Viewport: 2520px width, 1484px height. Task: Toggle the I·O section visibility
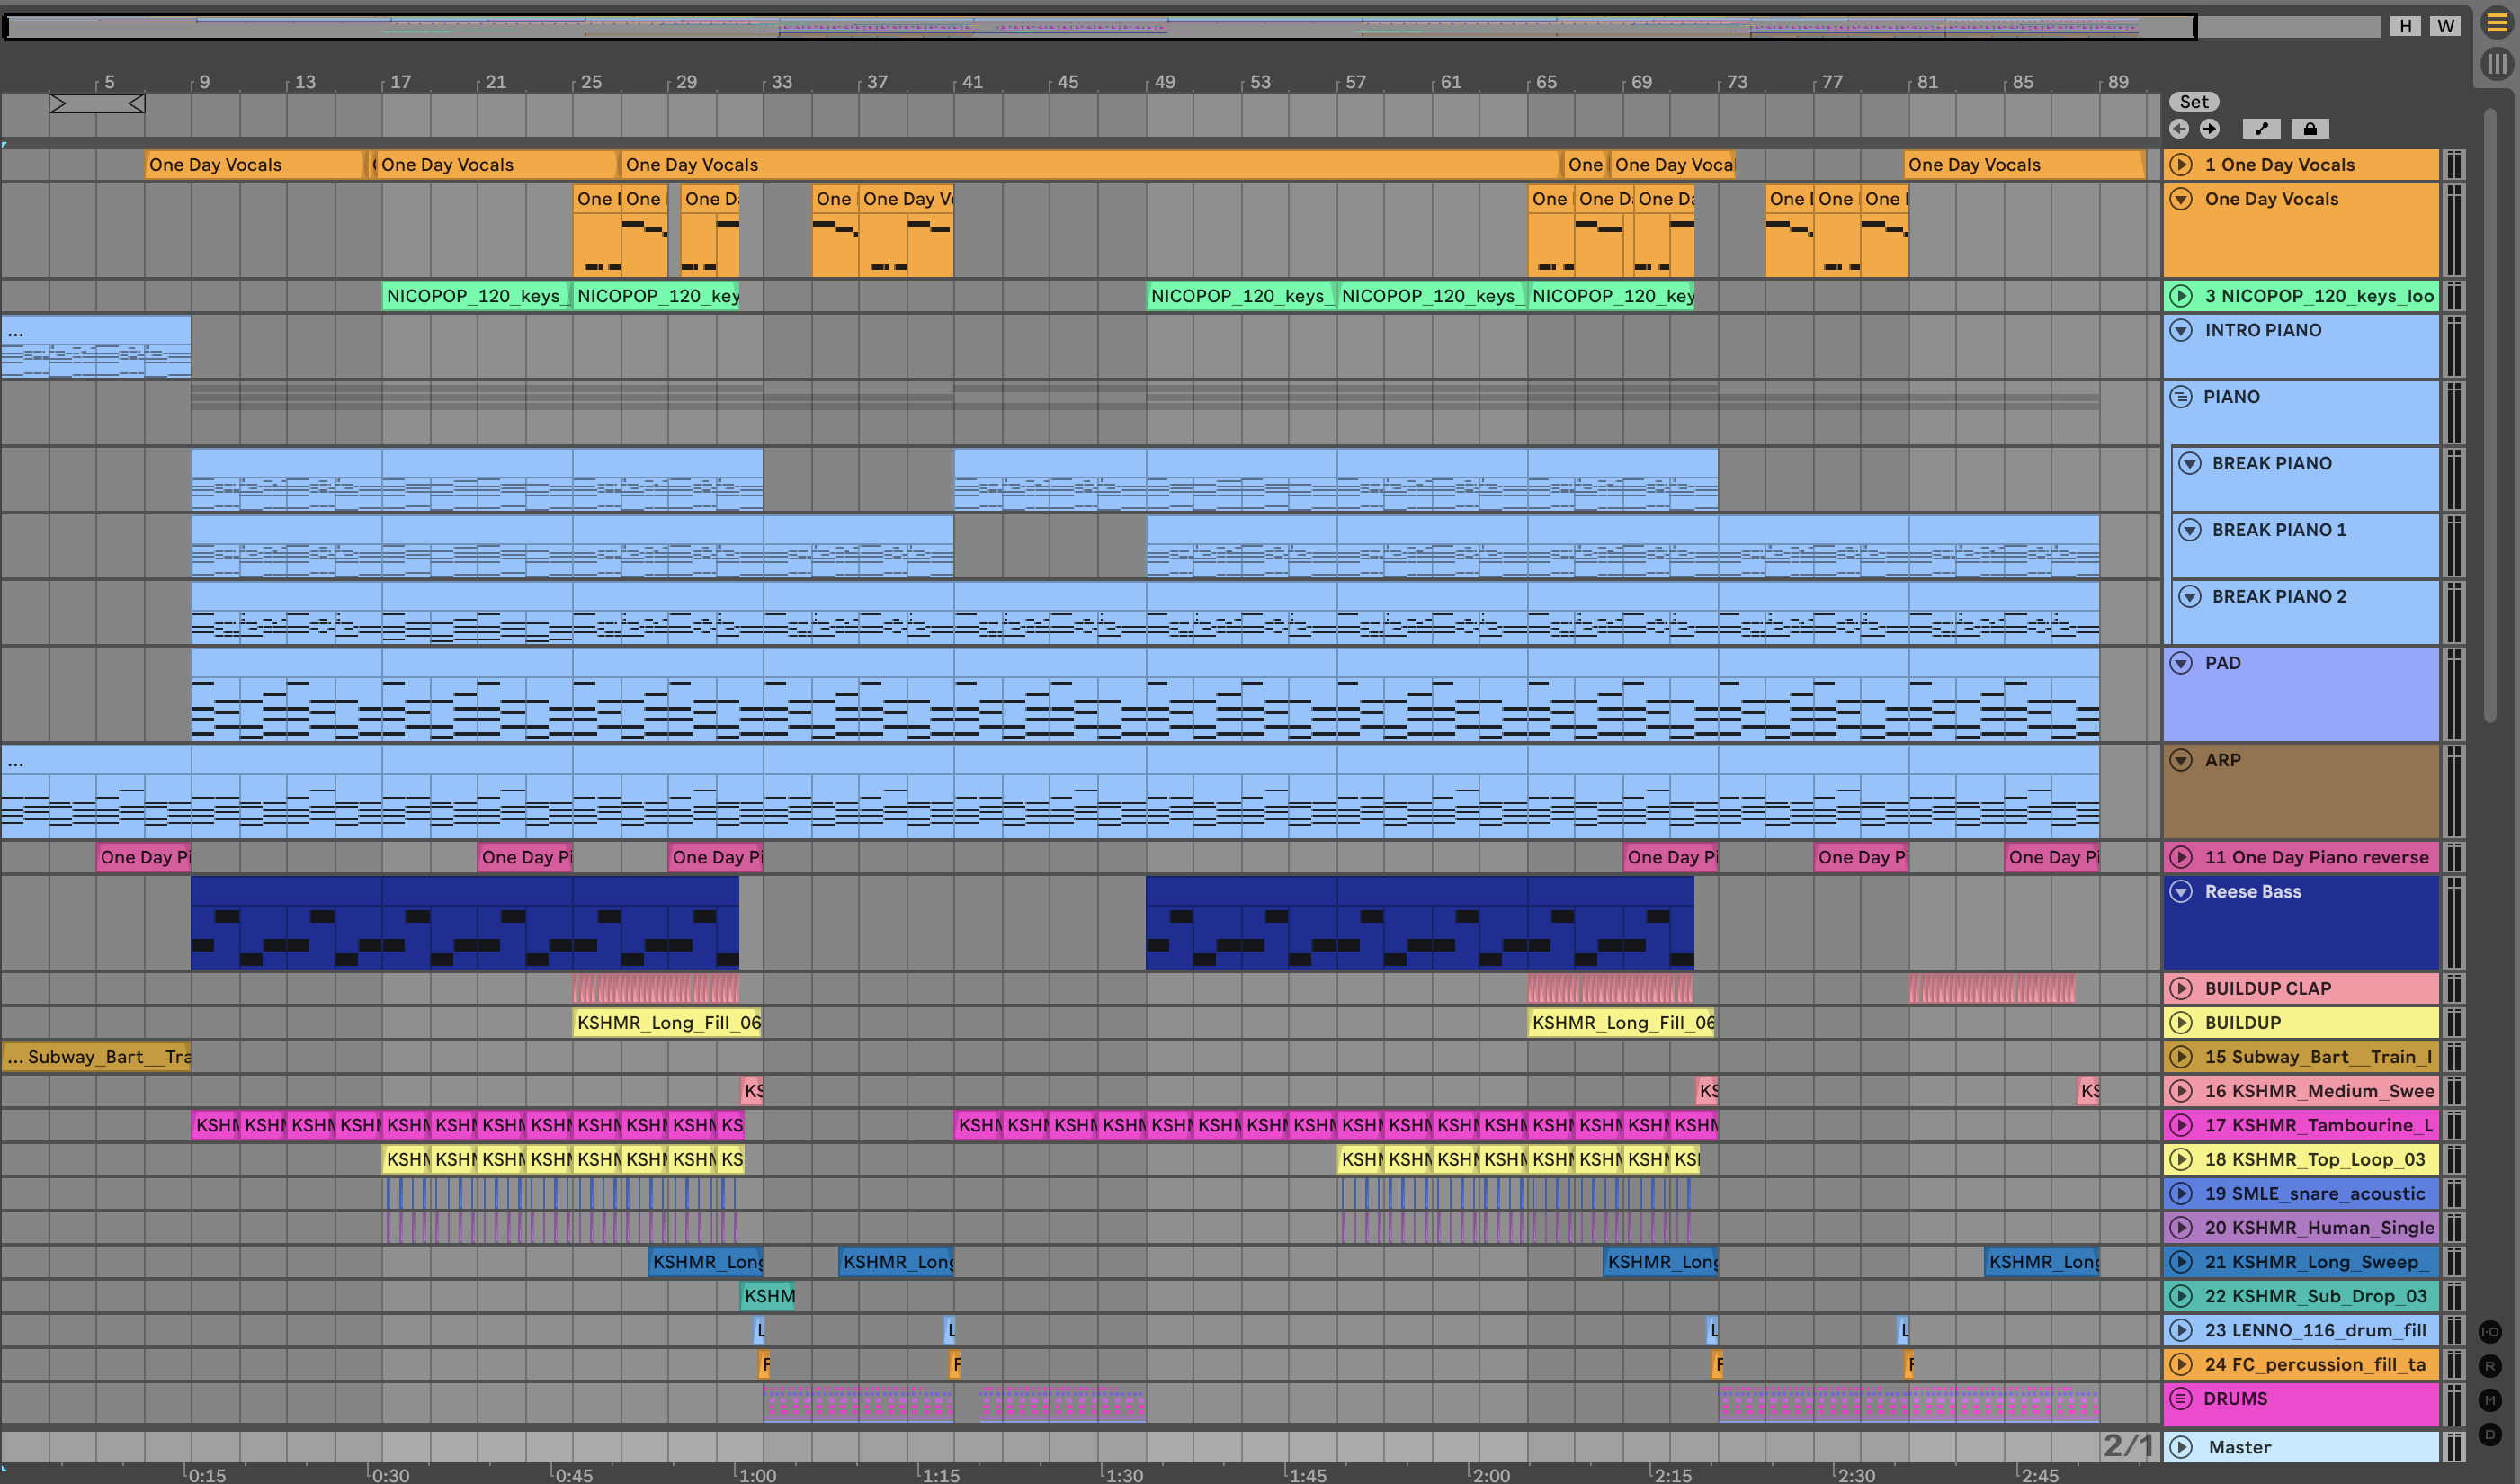click(x=2490, y=1332)
